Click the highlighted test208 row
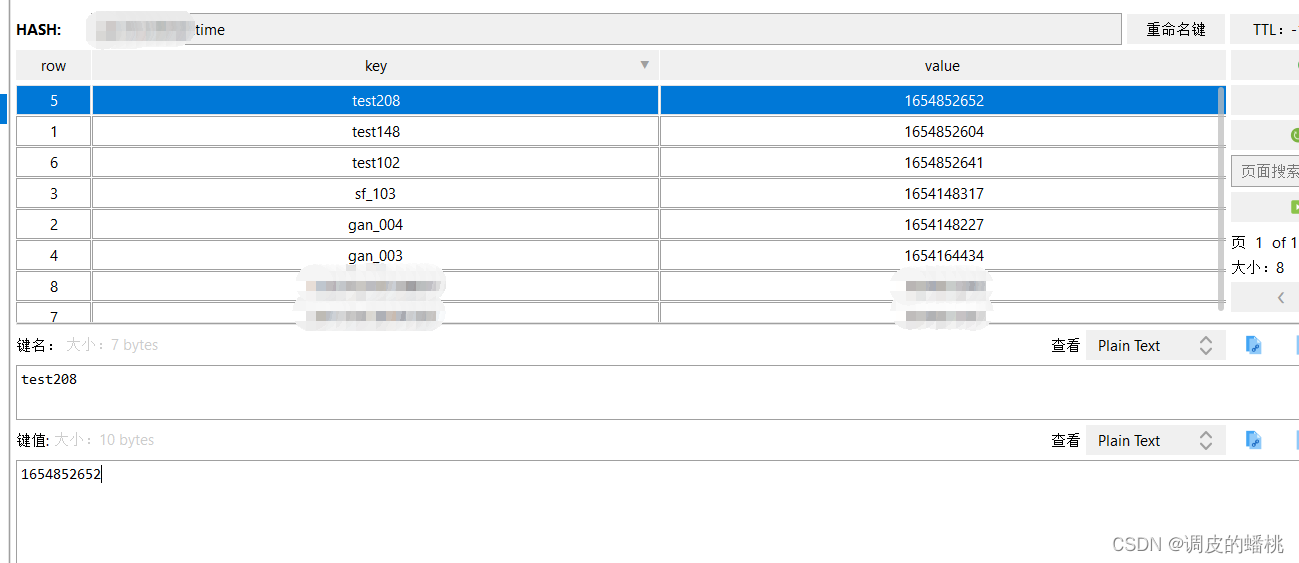This screenshot has height=563, width=1299. [376, 101]
